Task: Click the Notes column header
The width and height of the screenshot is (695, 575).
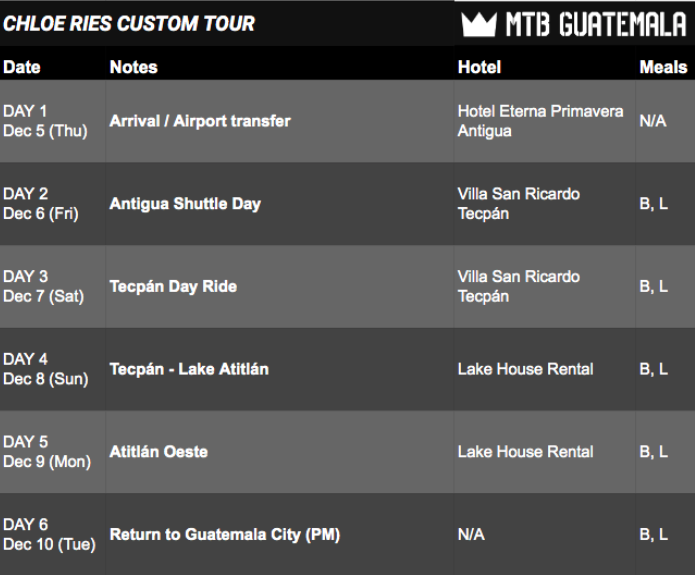Action: 133,67
